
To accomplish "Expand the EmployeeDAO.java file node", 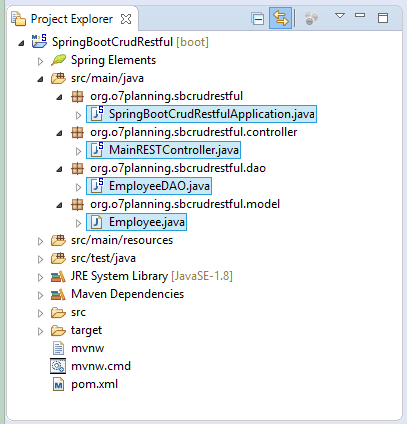I will 78,187.
